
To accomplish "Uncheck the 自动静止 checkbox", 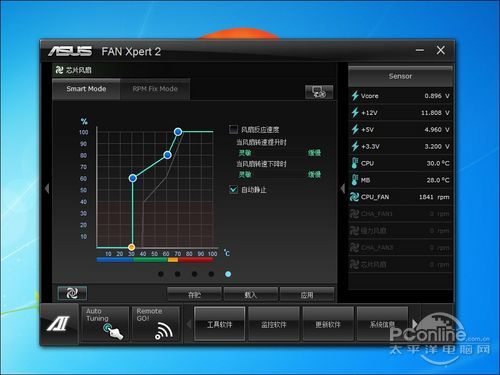I will pyautogui.click(x=233, y=190).
